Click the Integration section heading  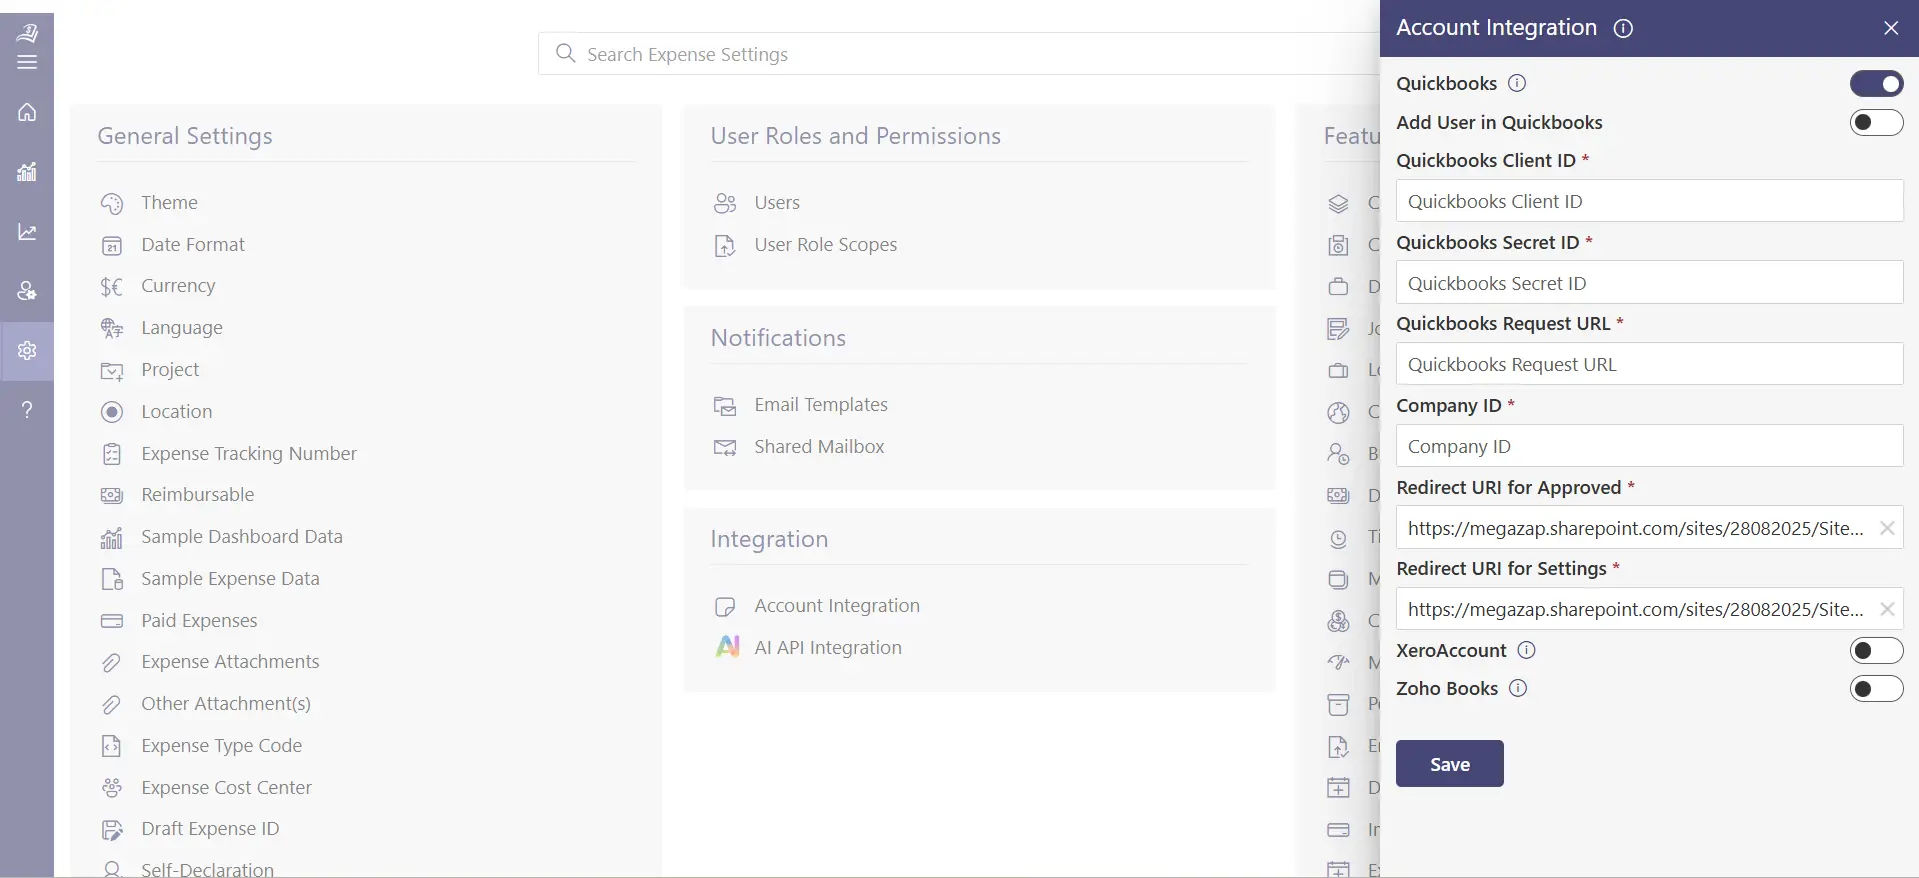(x=769, y=540)
